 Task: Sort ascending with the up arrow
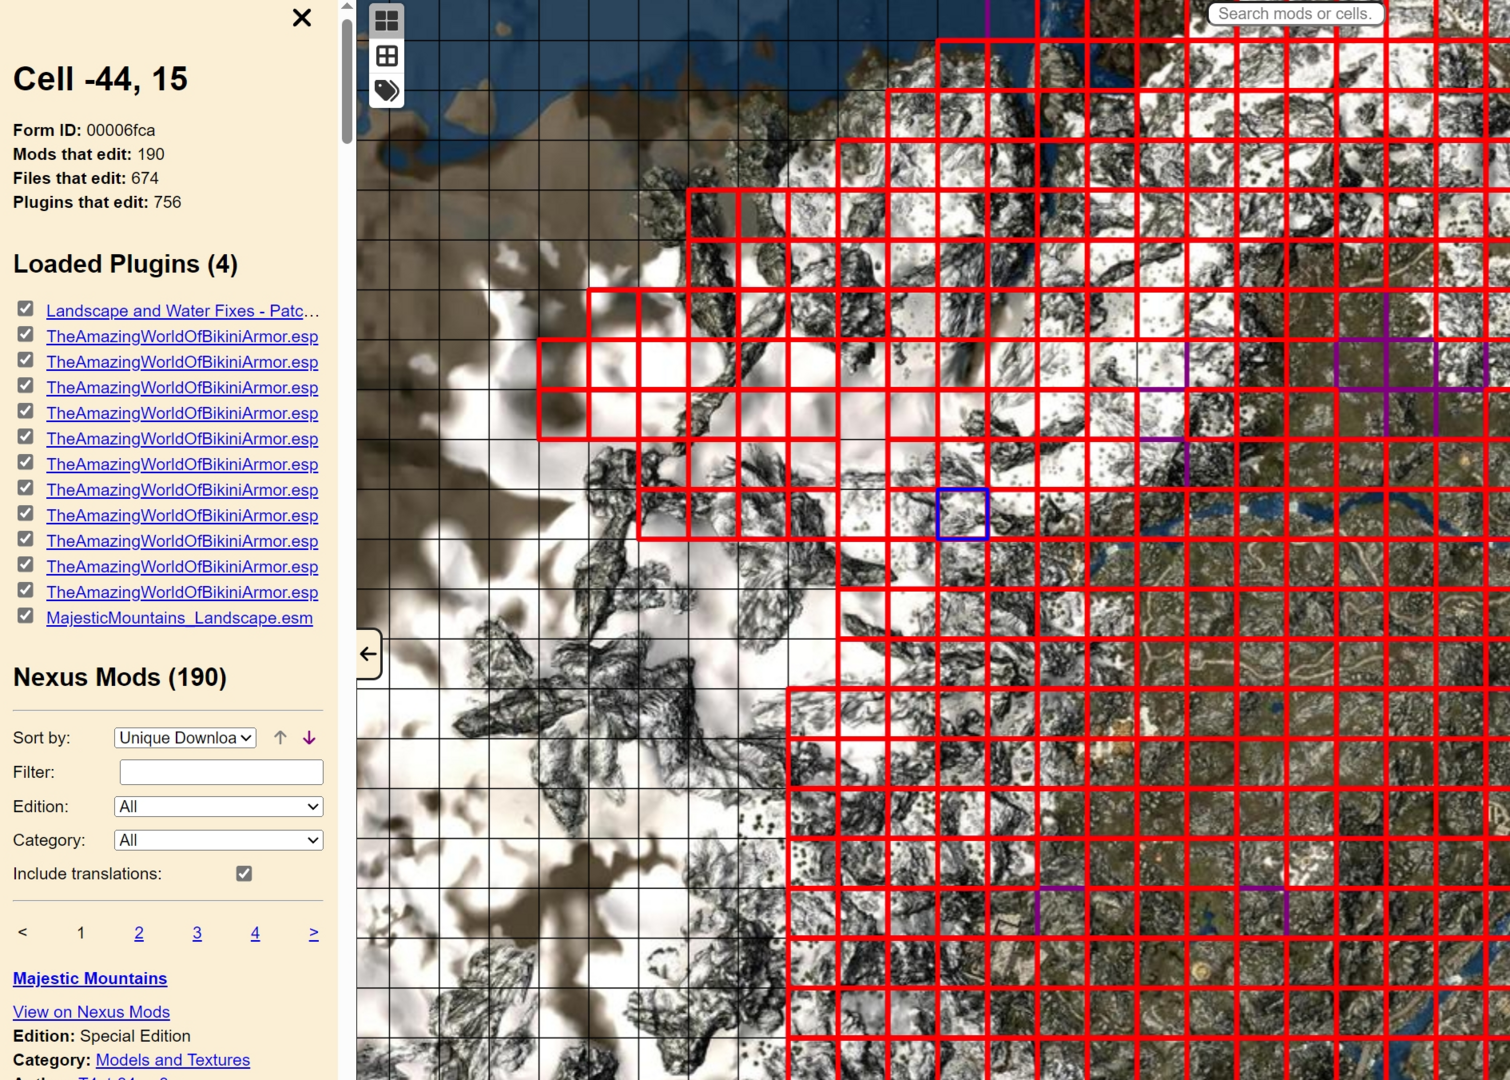(x=280, y=738)
